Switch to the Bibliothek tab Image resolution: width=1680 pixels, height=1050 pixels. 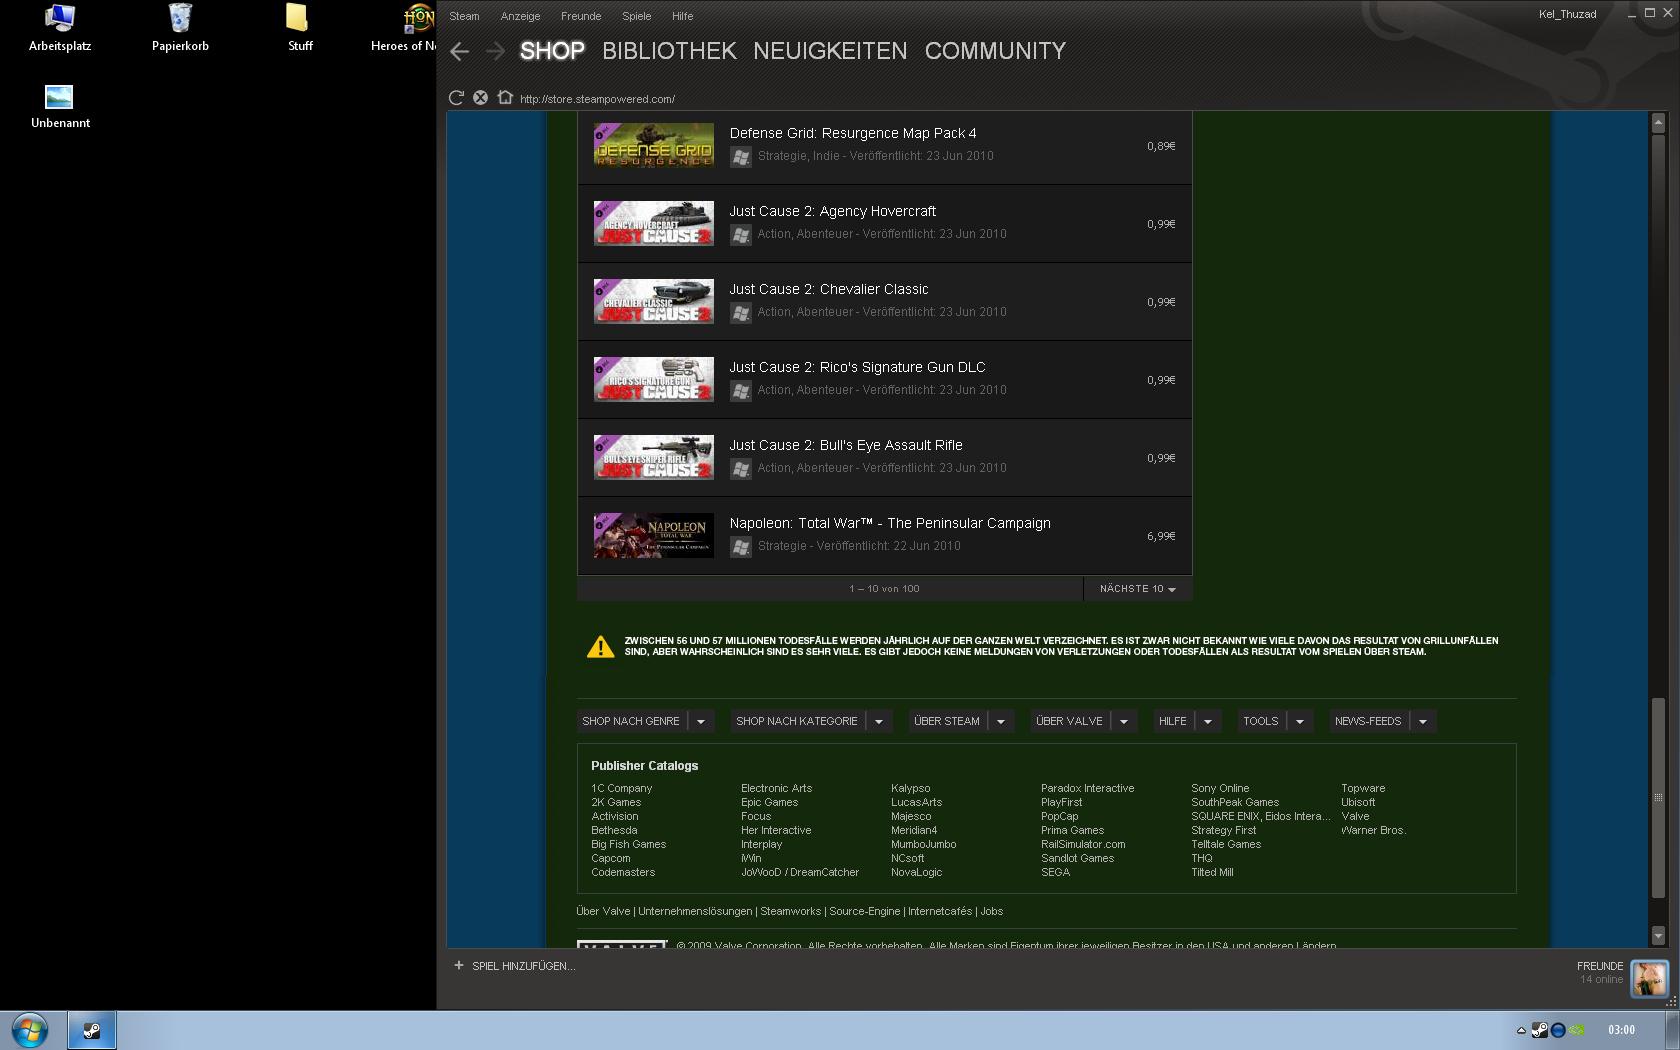tap(669, 51)
